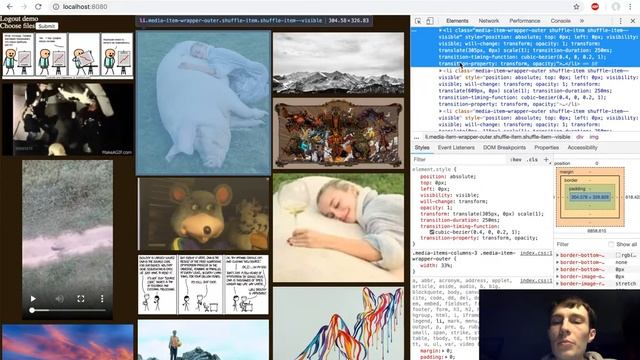Open DevTools customize kebab menu
The image size is (640, 360).
point(620,21)
